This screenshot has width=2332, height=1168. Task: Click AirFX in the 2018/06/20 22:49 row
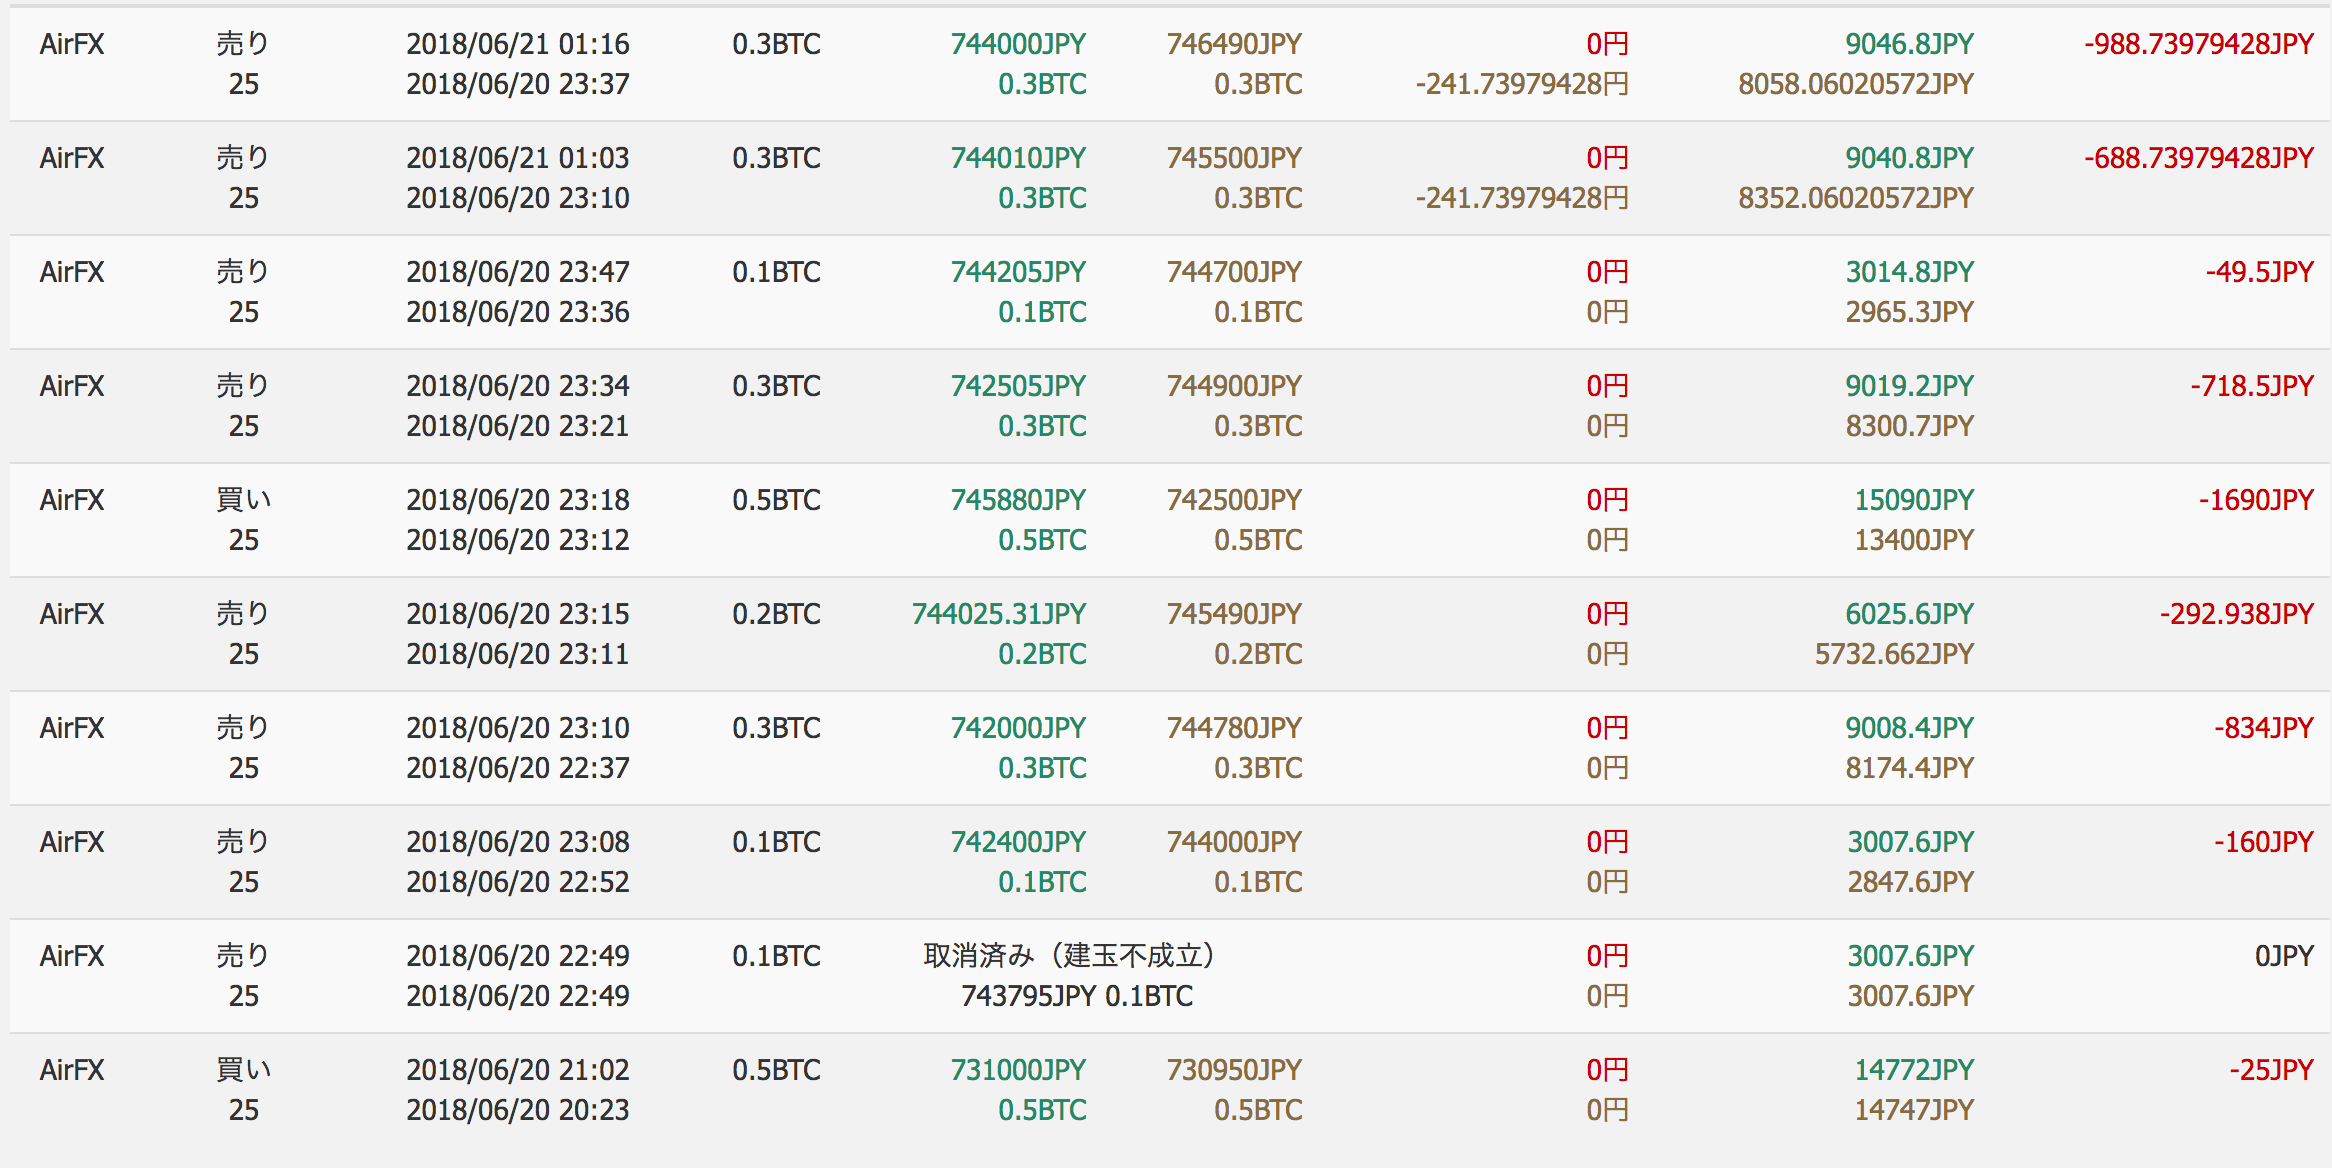(x=72, y=956)
